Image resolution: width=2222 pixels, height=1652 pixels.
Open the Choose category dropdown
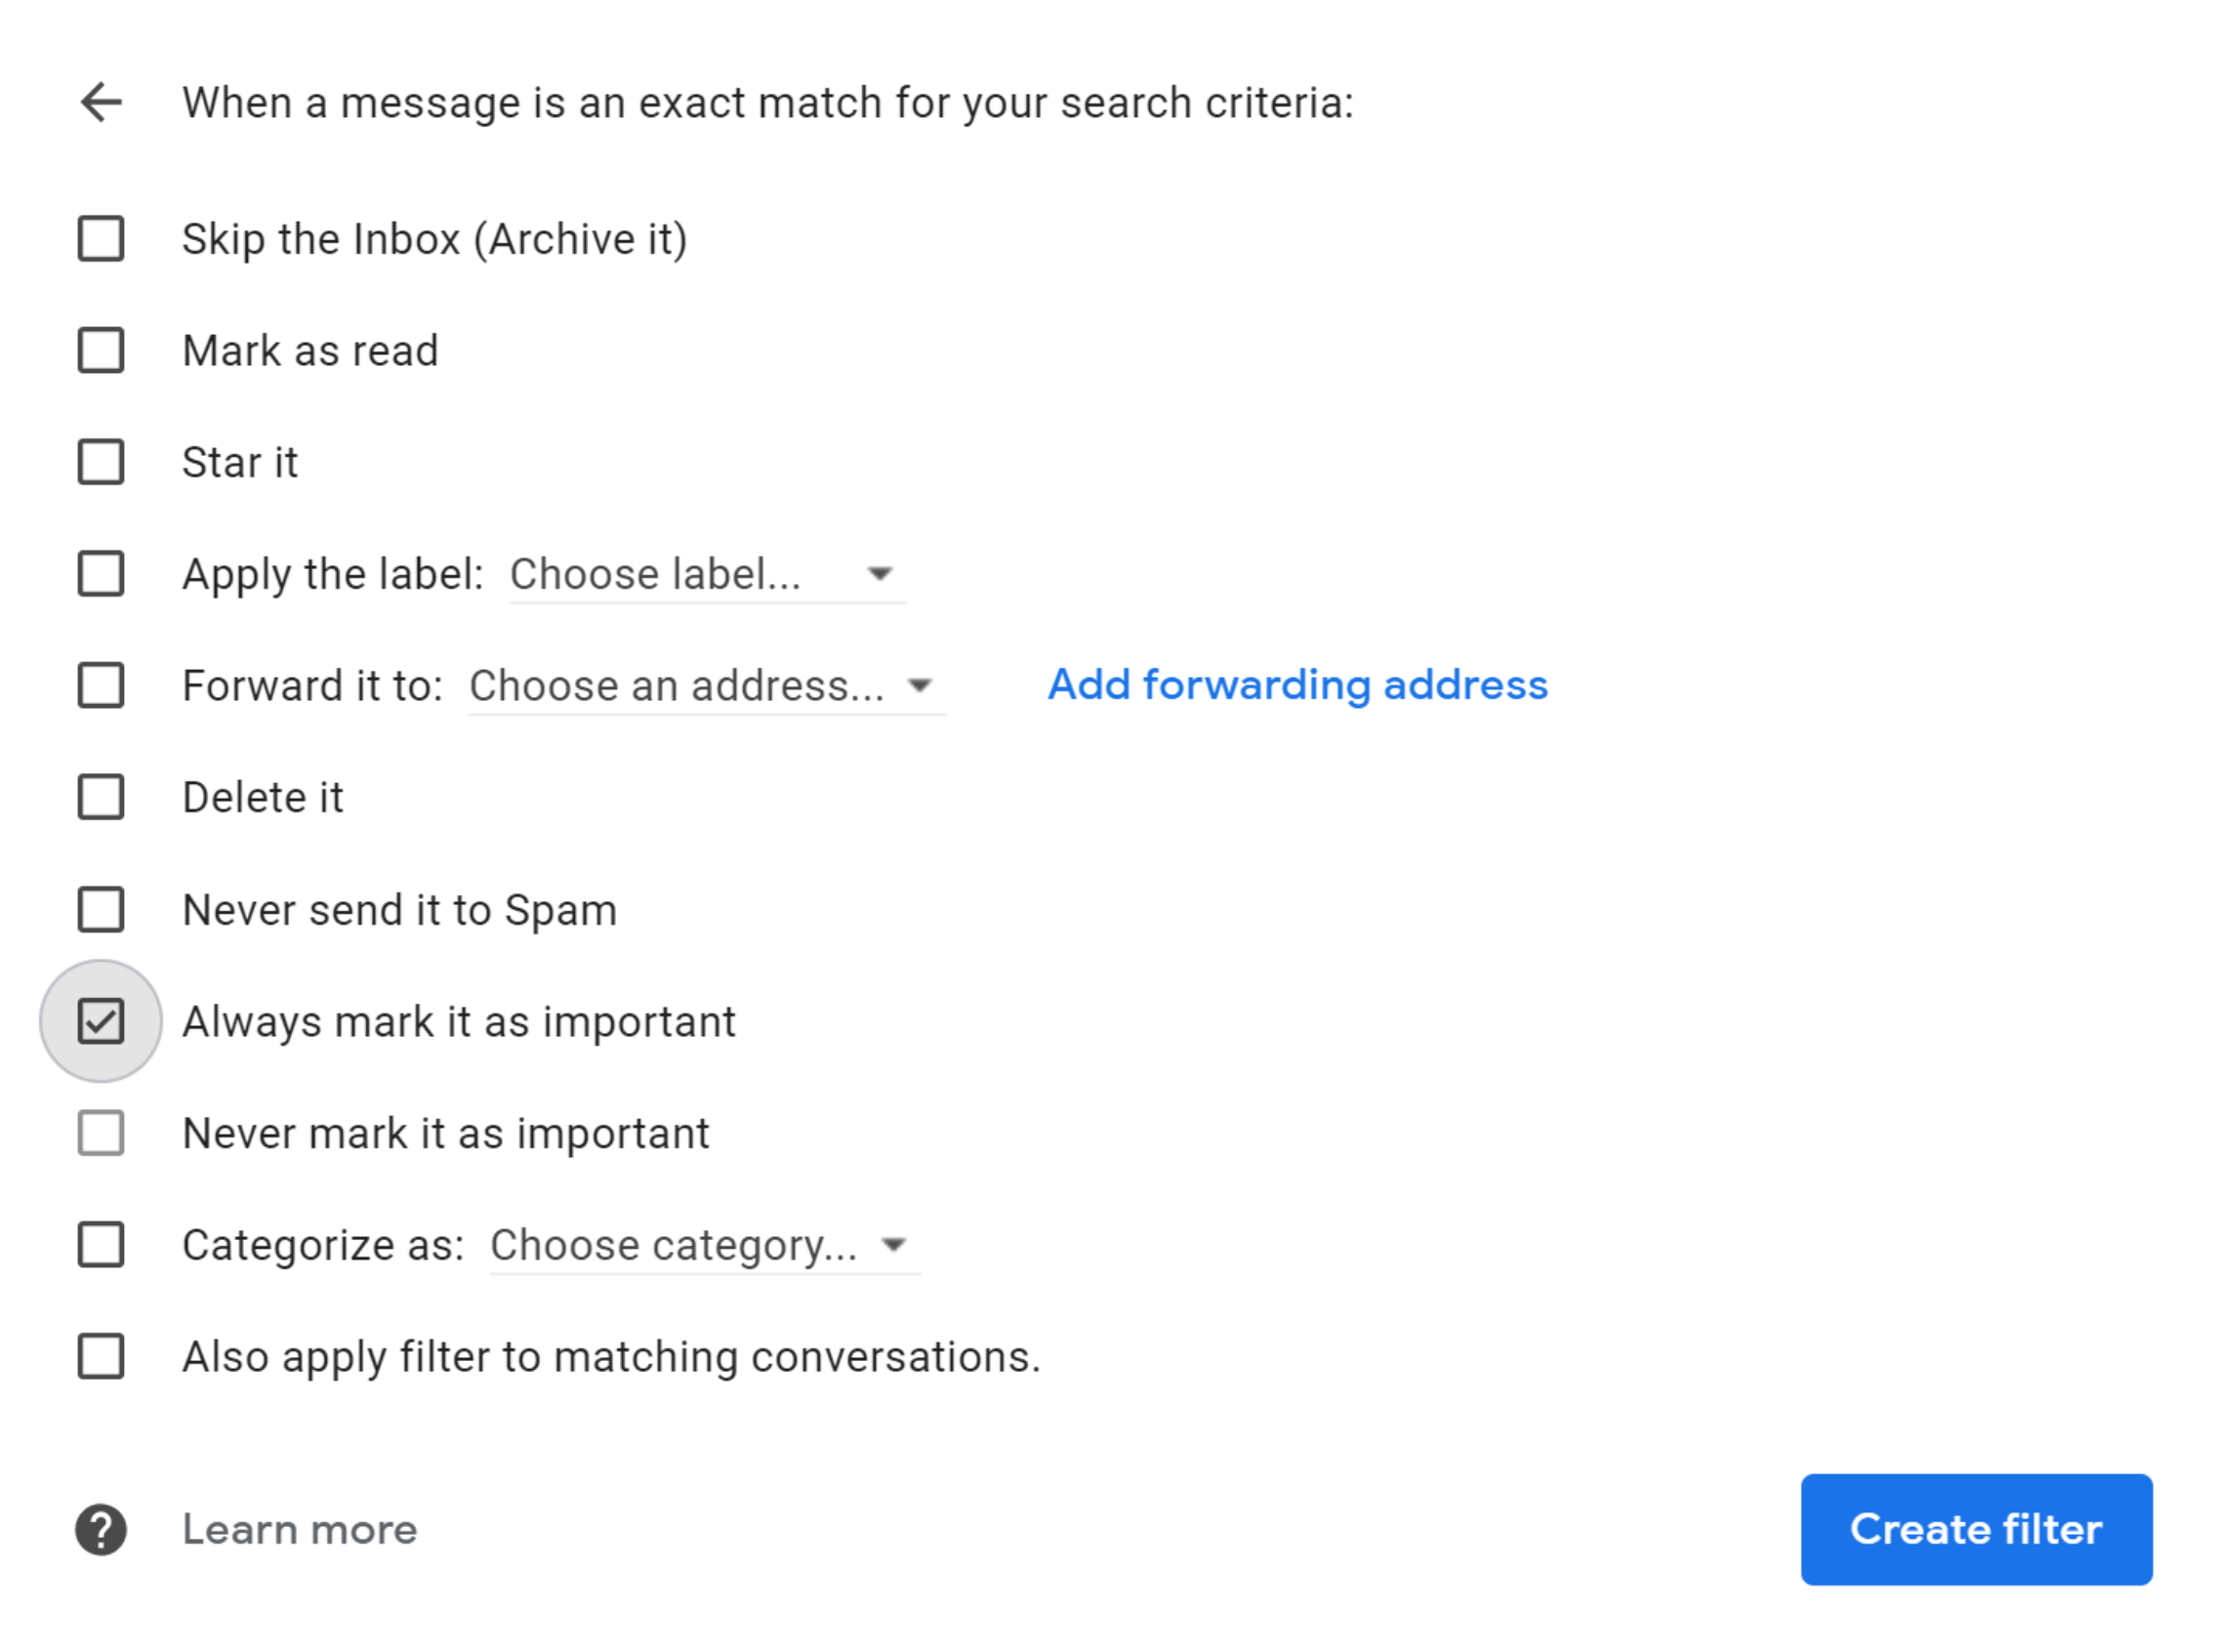click(x=704, y=1247)
